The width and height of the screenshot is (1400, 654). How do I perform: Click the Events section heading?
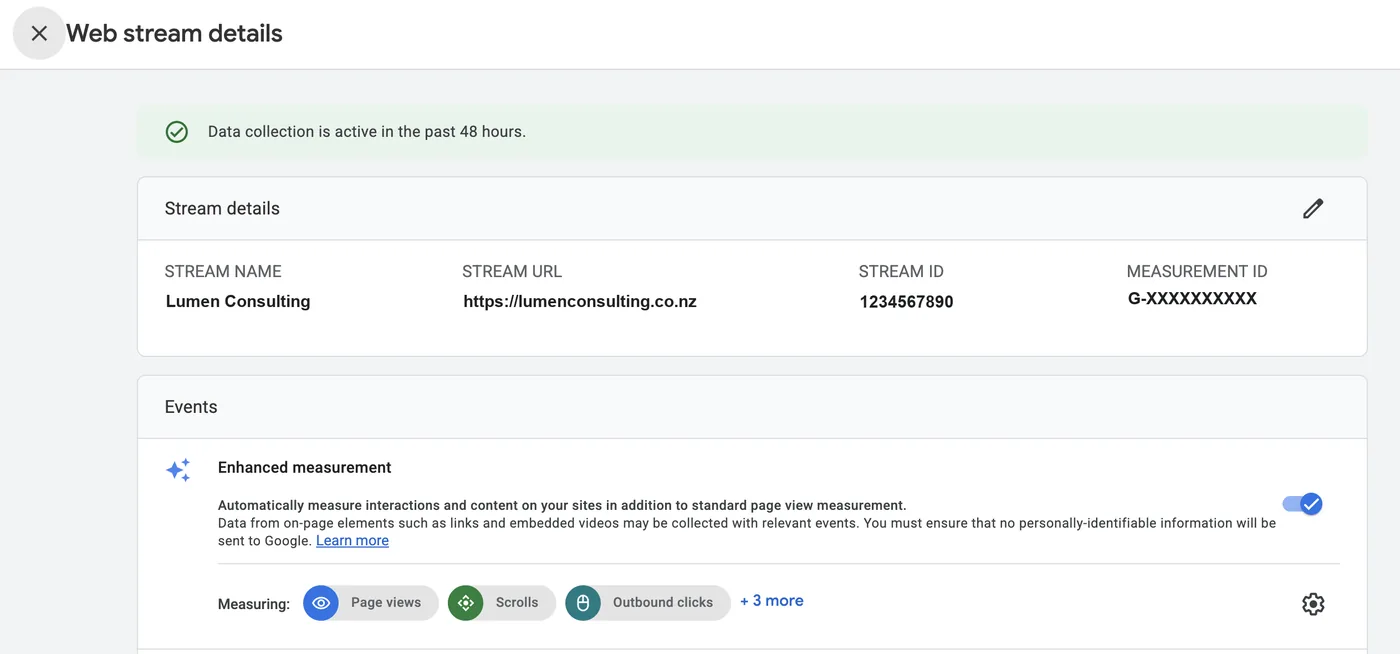(191, 407)
